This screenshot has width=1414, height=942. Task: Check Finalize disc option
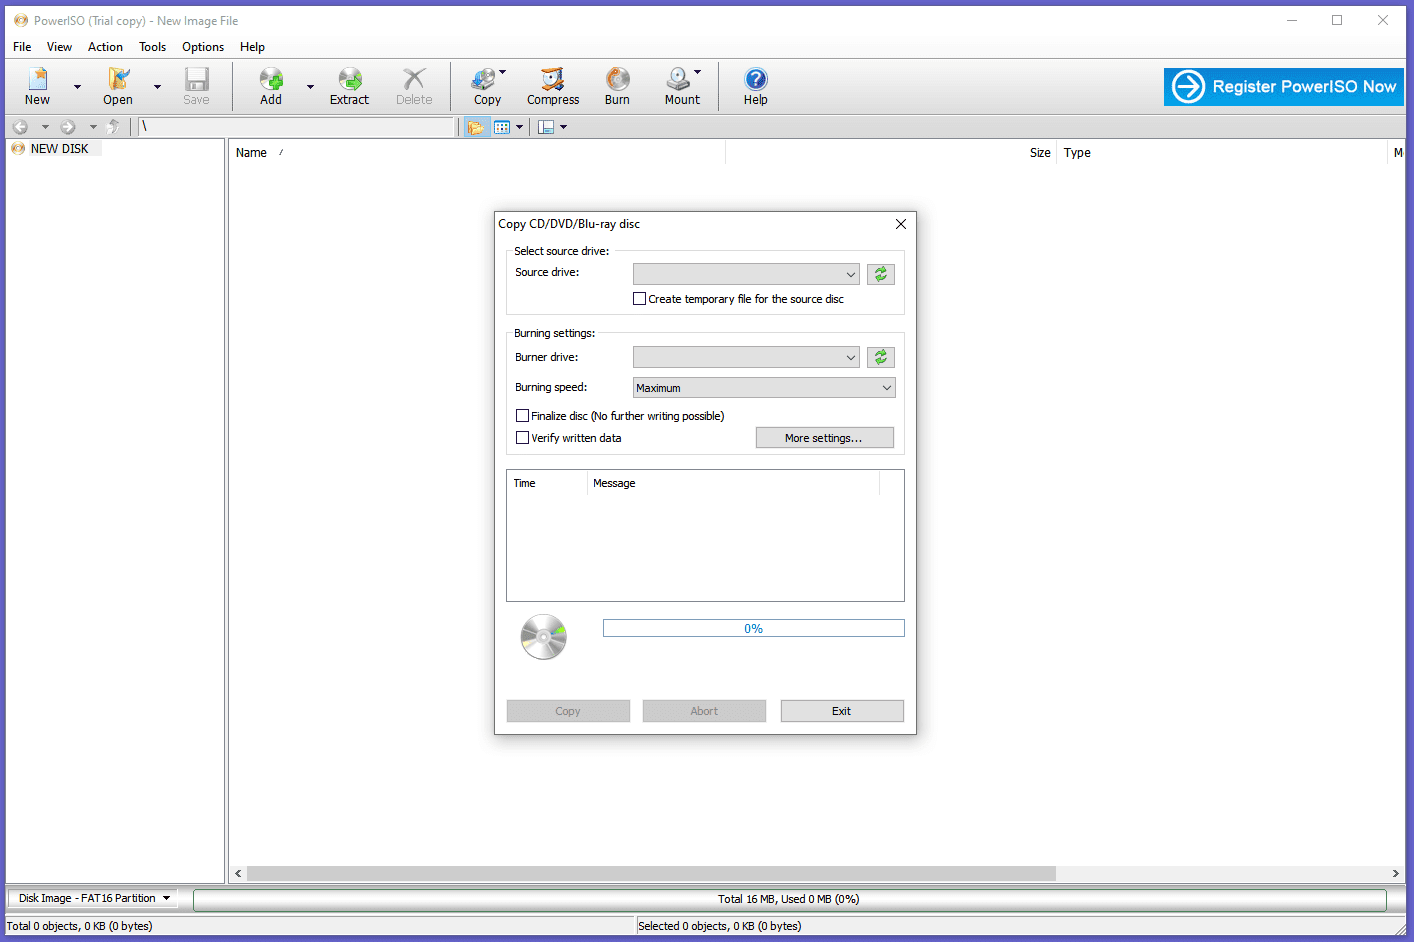tap(522, 416)
